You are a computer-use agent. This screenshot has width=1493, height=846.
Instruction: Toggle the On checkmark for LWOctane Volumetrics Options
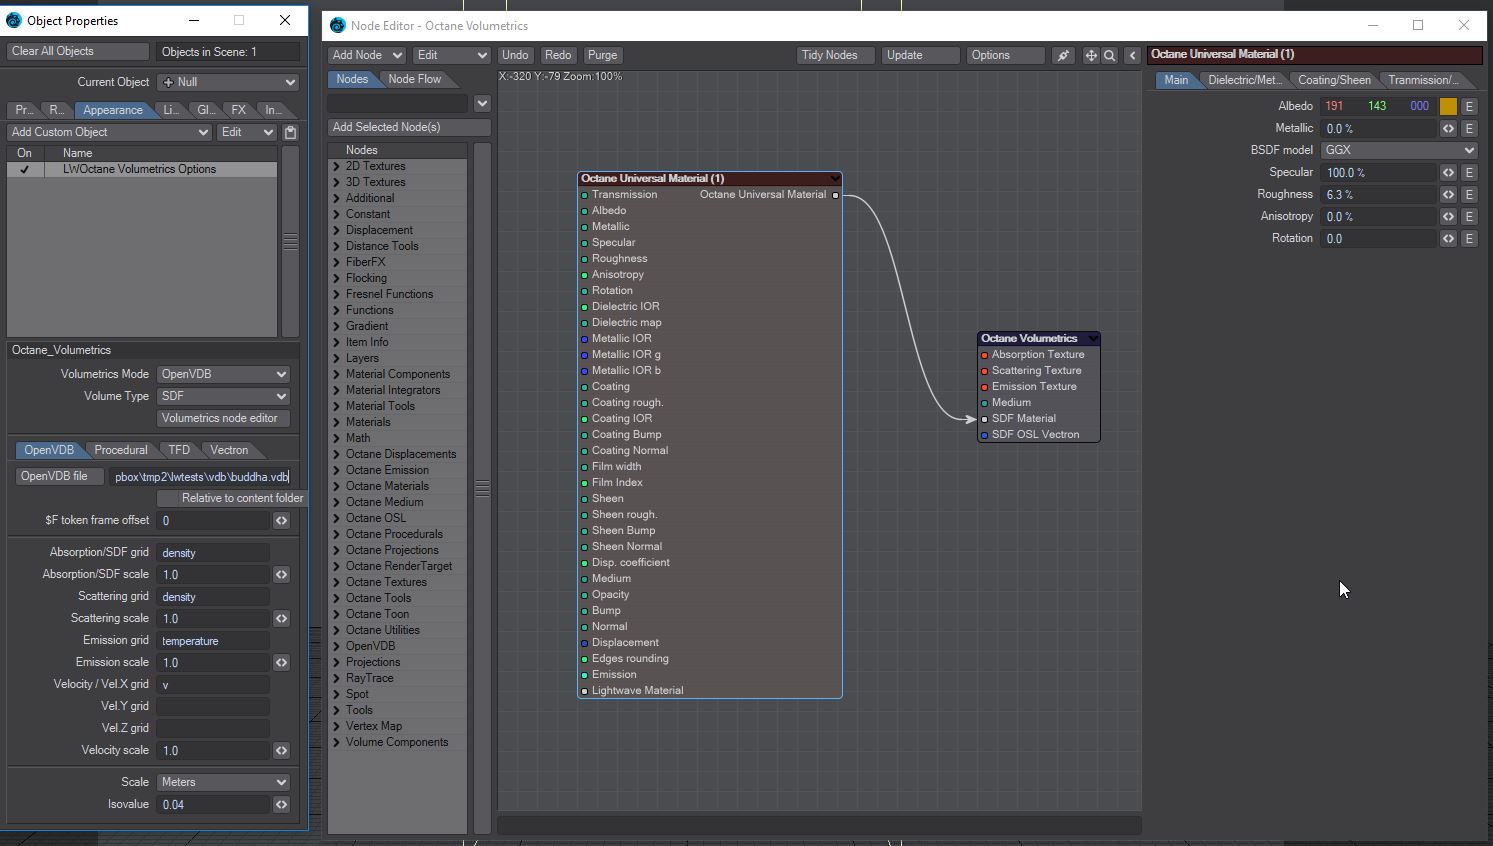24,170
